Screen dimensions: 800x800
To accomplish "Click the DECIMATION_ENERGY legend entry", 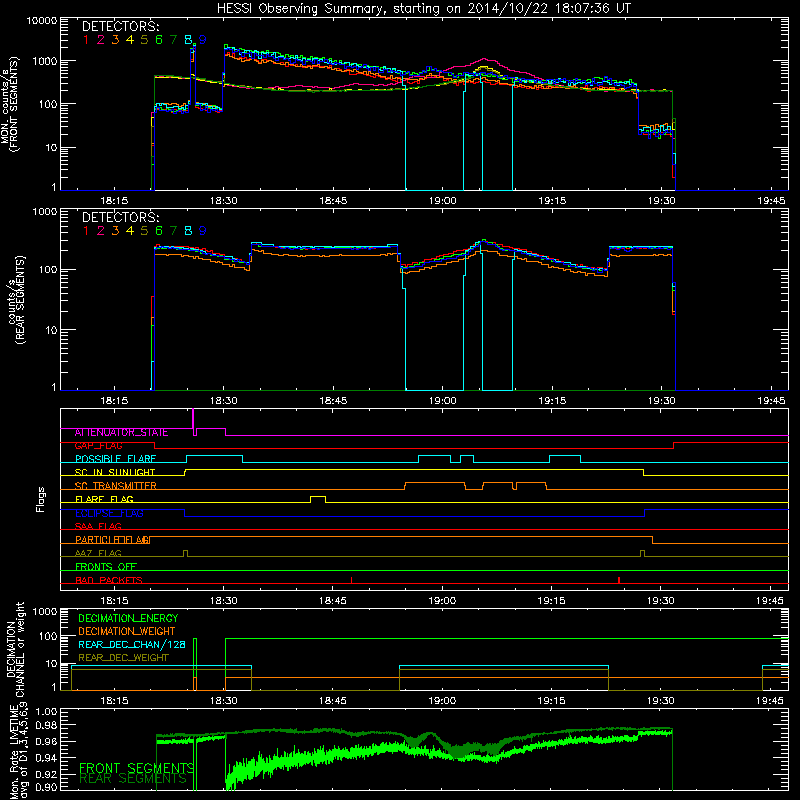I will click(128, 618).
